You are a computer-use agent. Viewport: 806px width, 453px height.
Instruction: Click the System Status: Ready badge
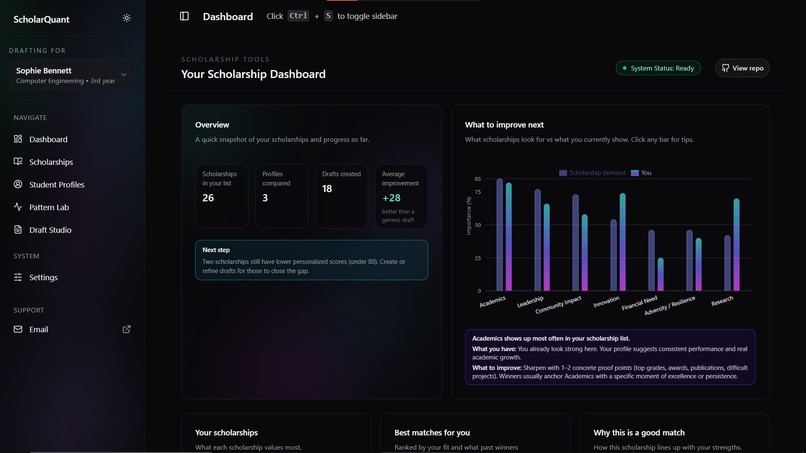coord(658,68)
